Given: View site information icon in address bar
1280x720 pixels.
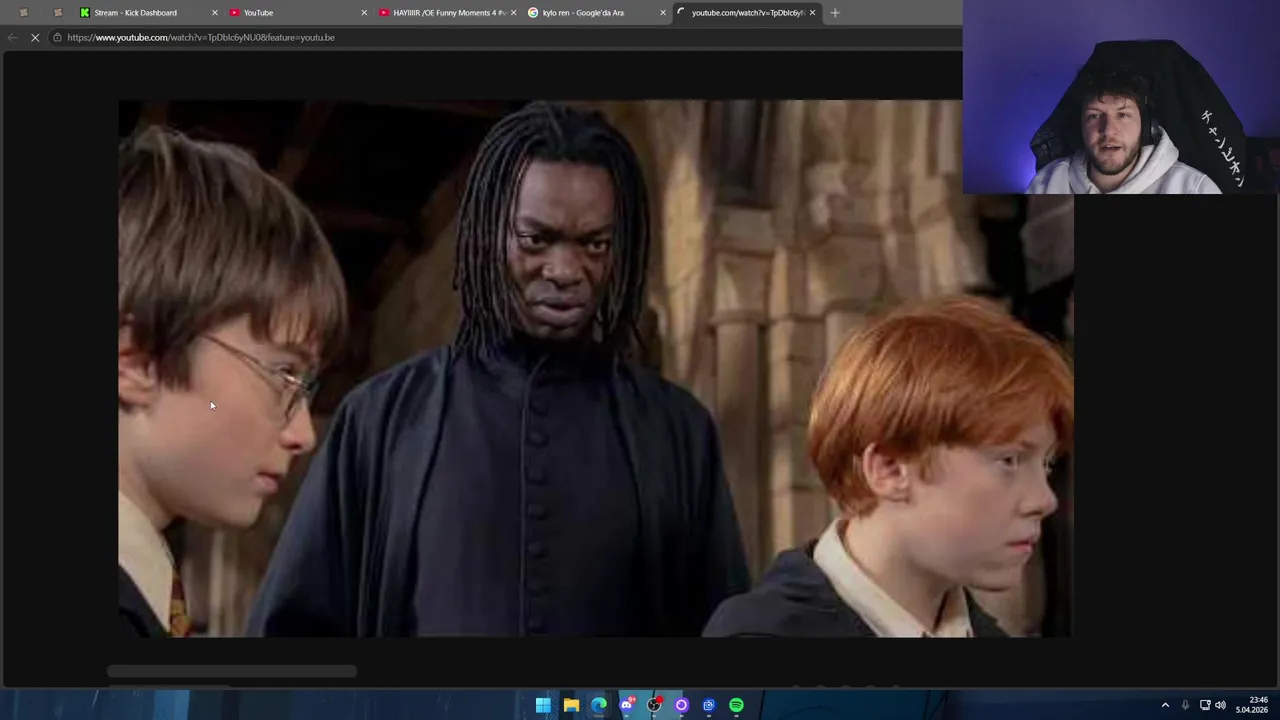Looking at the screenshot, I should click(x=57, y=37).
